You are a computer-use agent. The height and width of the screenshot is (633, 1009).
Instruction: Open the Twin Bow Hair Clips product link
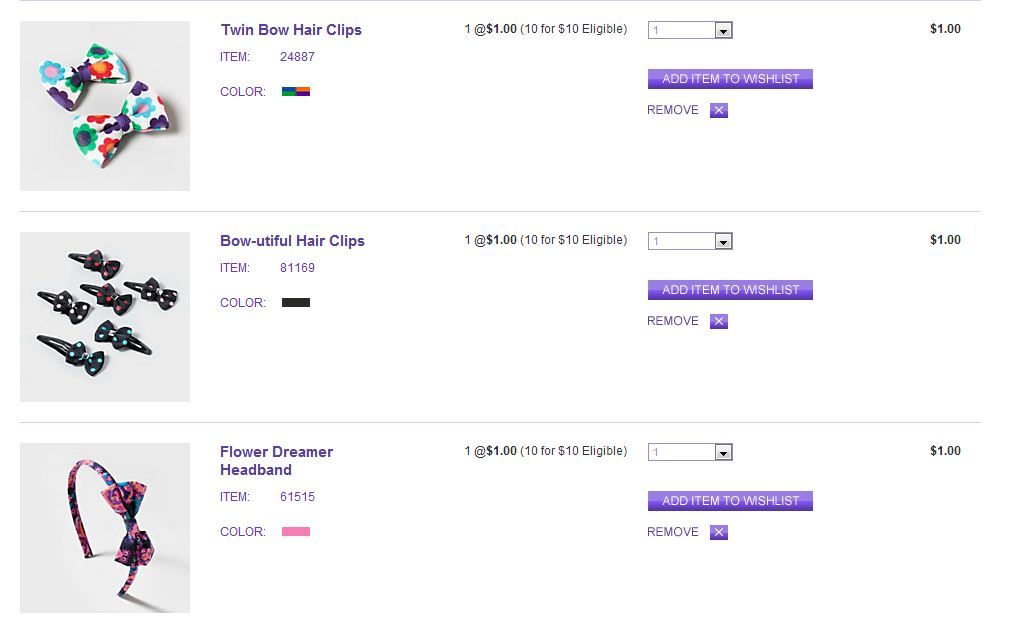(291, 30)
